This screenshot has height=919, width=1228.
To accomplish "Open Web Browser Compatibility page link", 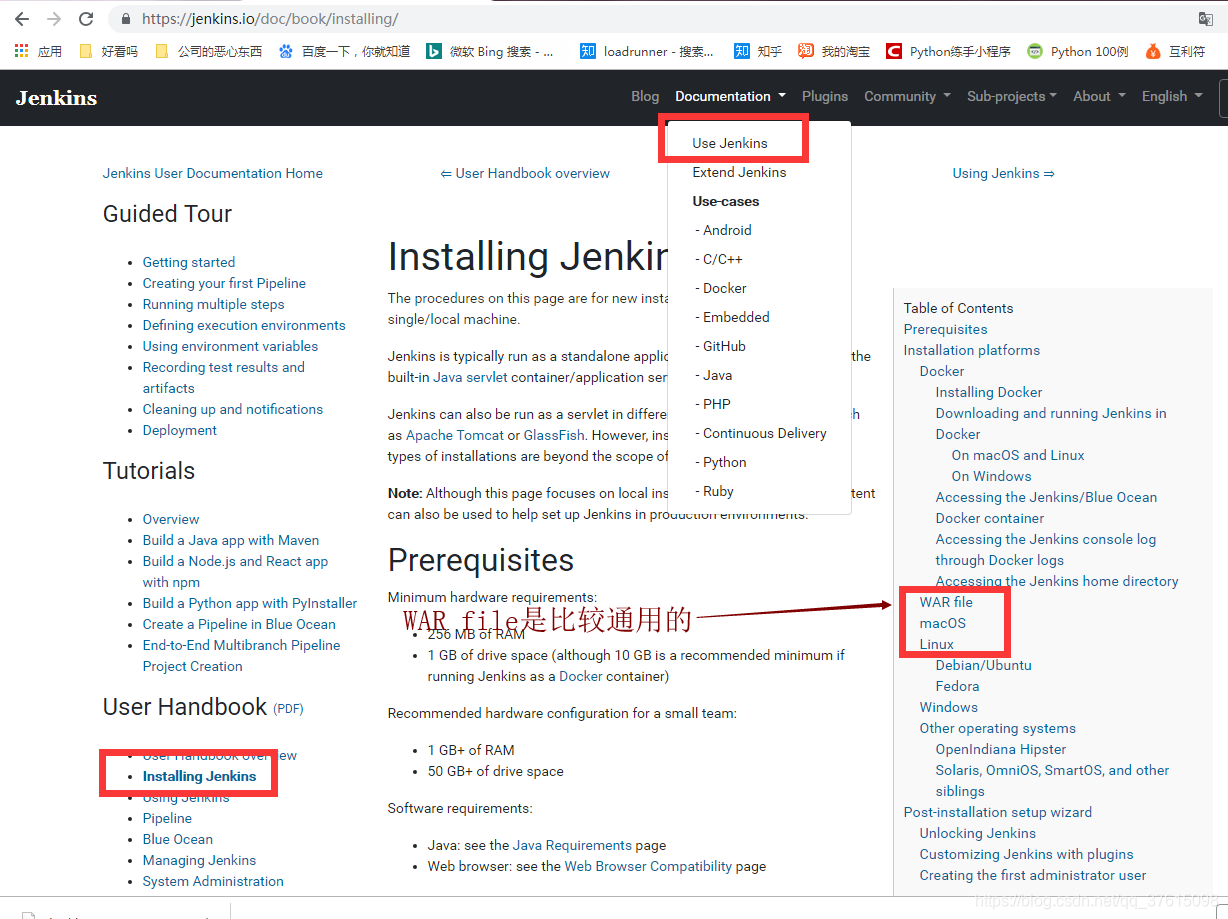I will 648,866.
